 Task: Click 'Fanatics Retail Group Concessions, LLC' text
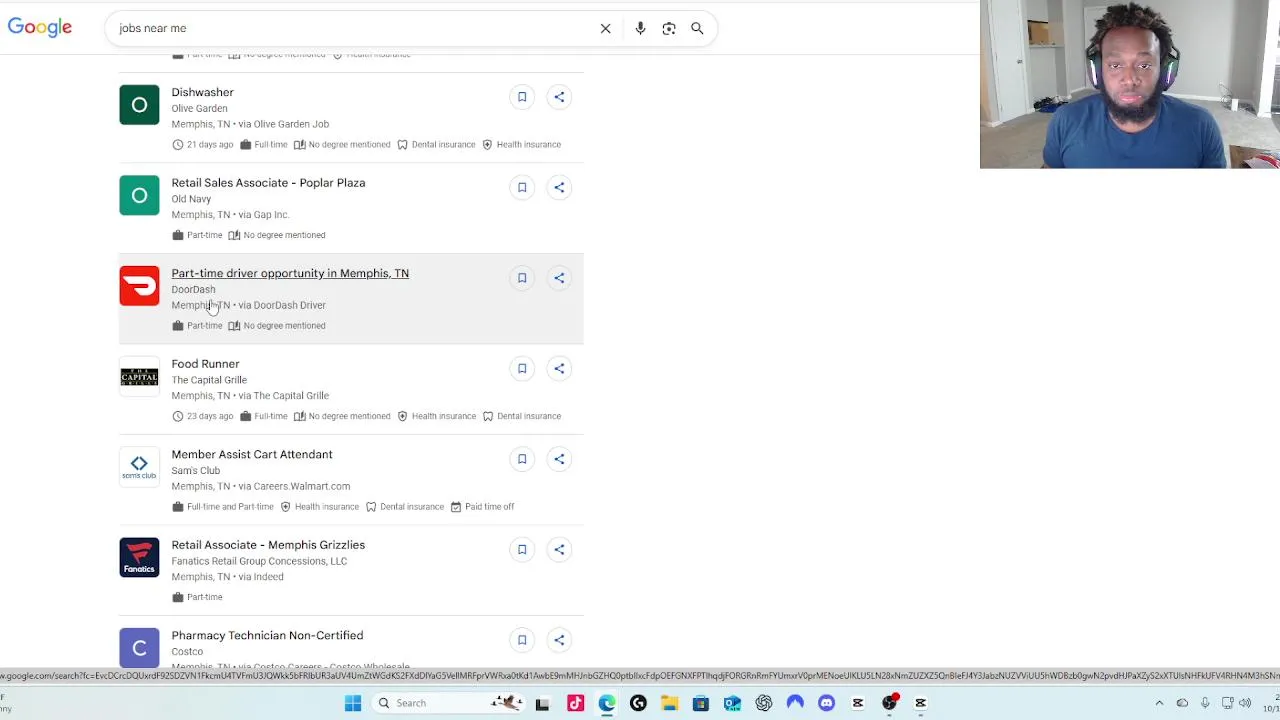259,561
